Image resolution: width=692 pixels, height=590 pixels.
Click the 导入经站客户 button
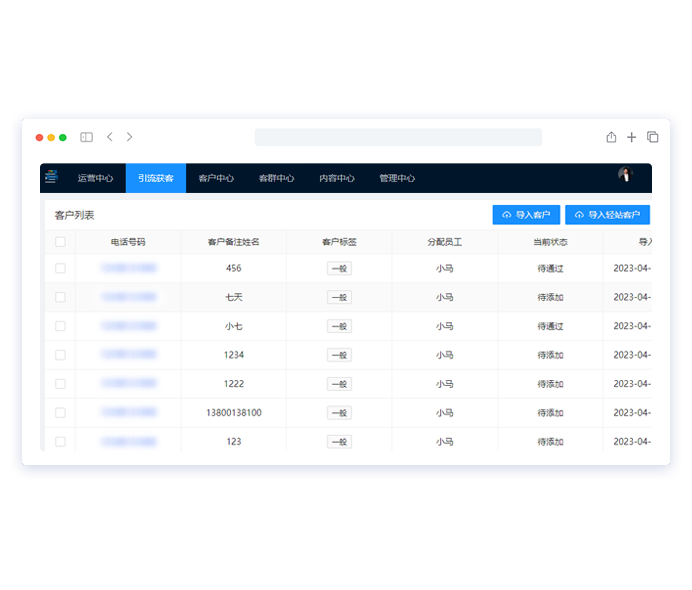607,215
